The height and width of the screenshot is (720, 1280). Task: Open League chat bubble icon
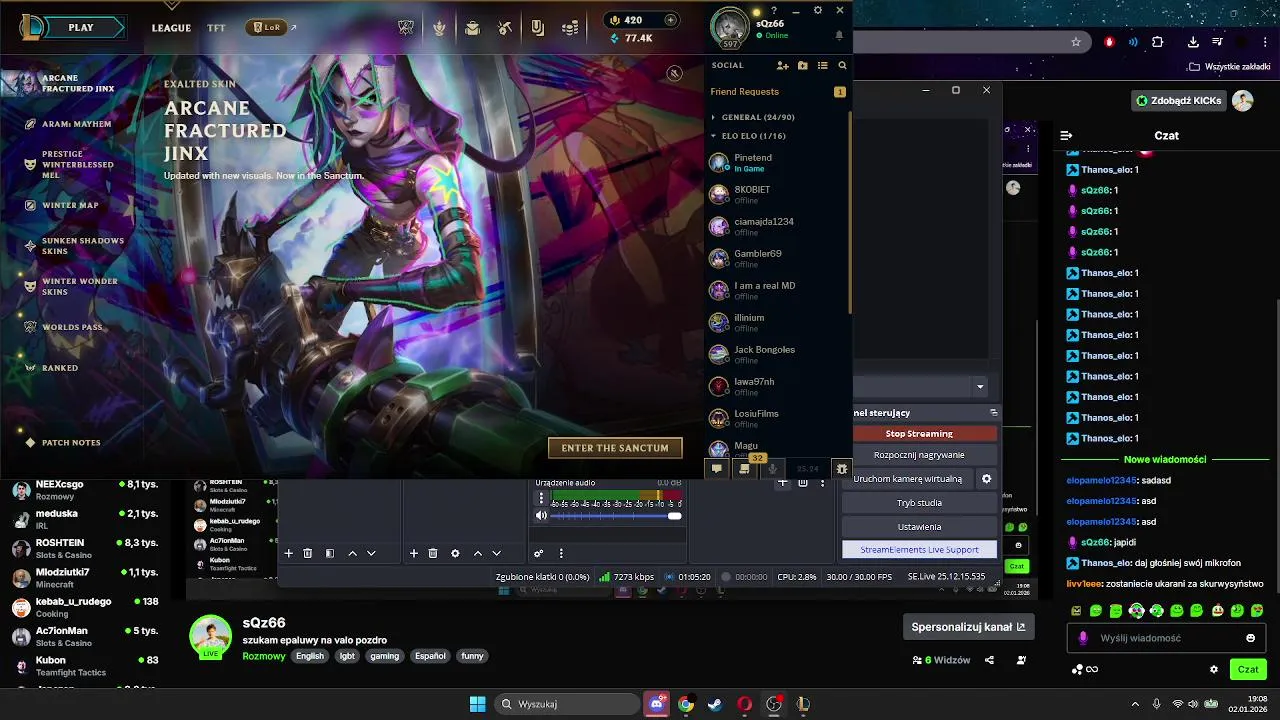click(x=716, y=468)
